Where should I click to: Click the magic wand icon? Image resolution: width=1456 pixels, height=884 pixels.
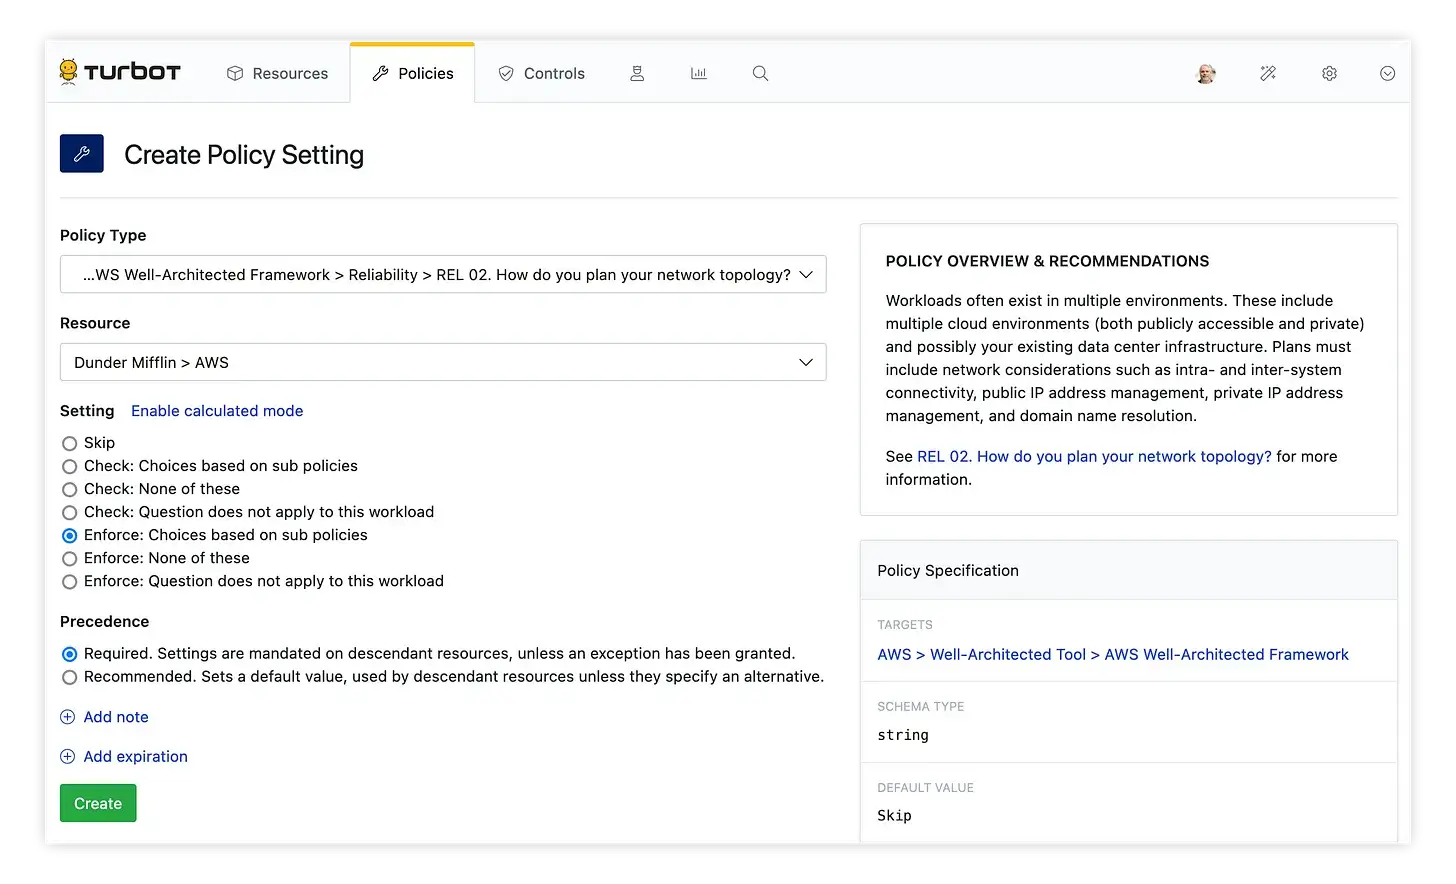pos(1268,73)
